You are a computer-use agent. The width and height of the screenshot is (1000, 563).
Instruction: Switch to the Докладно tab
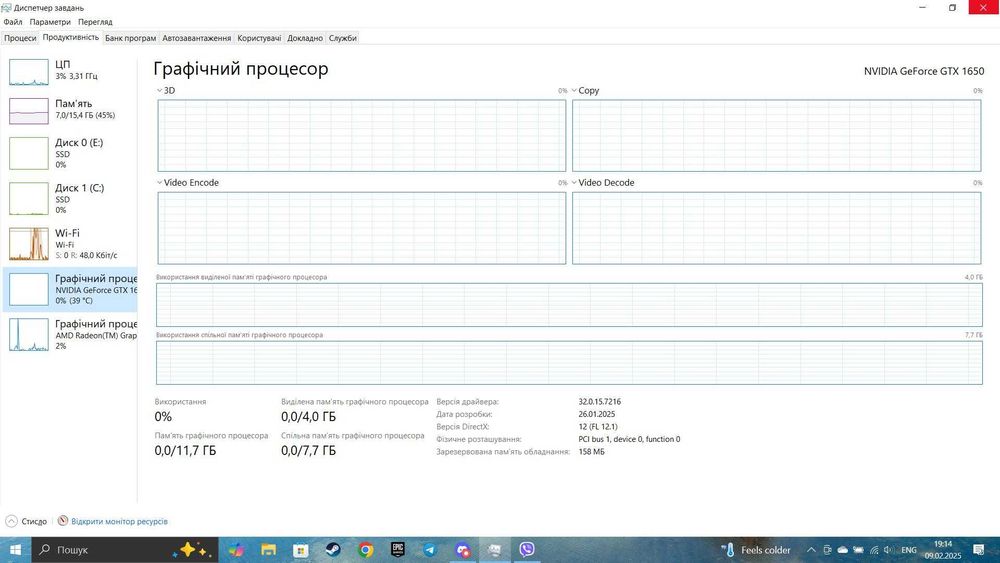305,38
